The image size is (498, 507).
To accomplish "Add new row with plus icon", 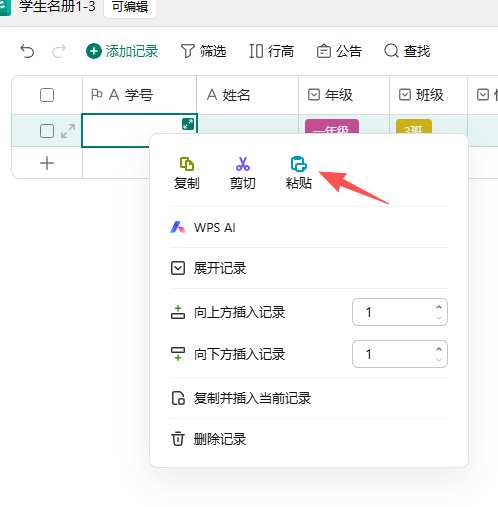I will coord(47,163).
